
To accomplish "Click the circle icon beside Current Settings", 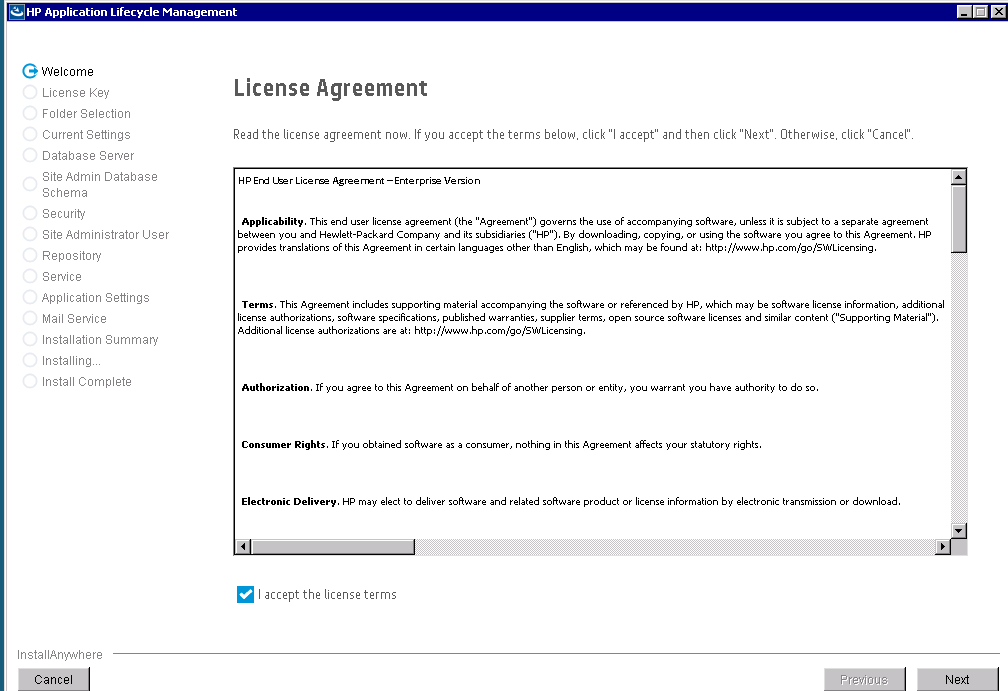I will tap(30, 134).
